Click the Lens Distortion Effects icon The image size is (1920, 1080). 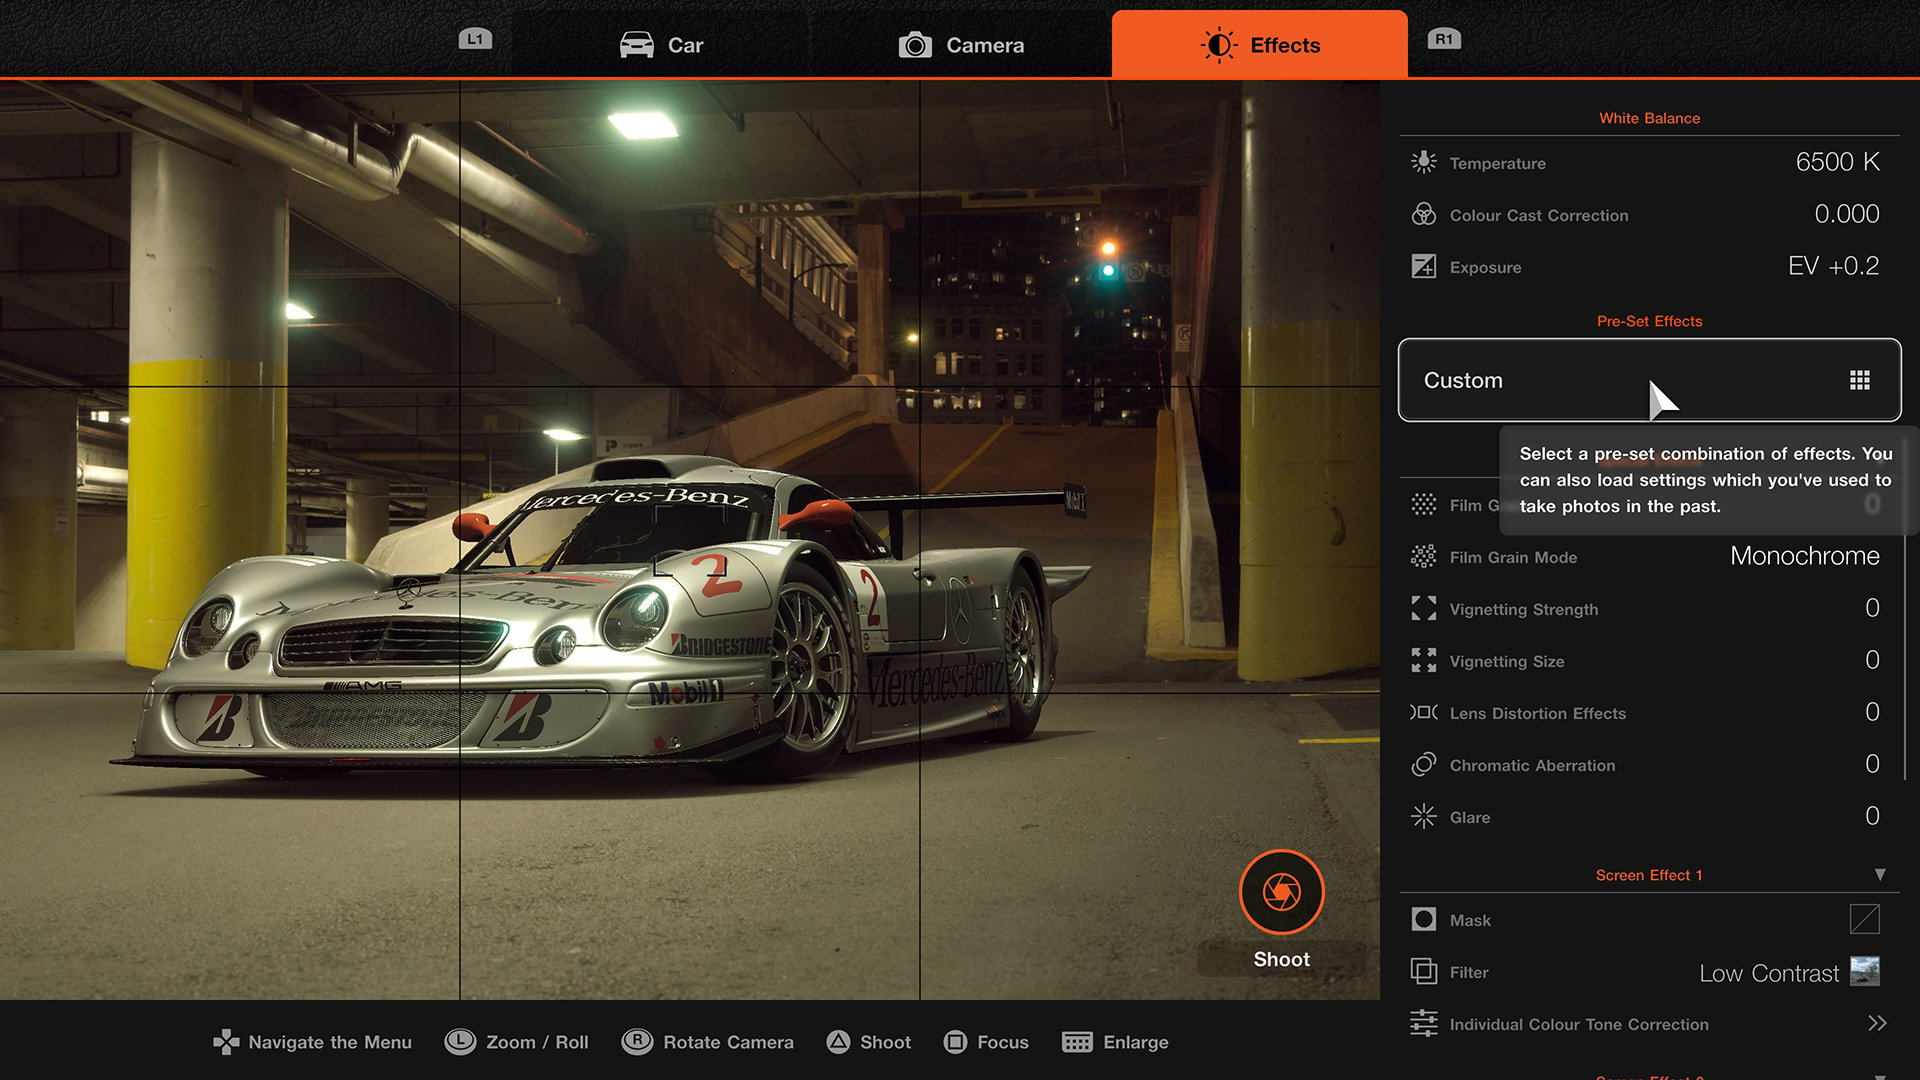pos(1424,712)
